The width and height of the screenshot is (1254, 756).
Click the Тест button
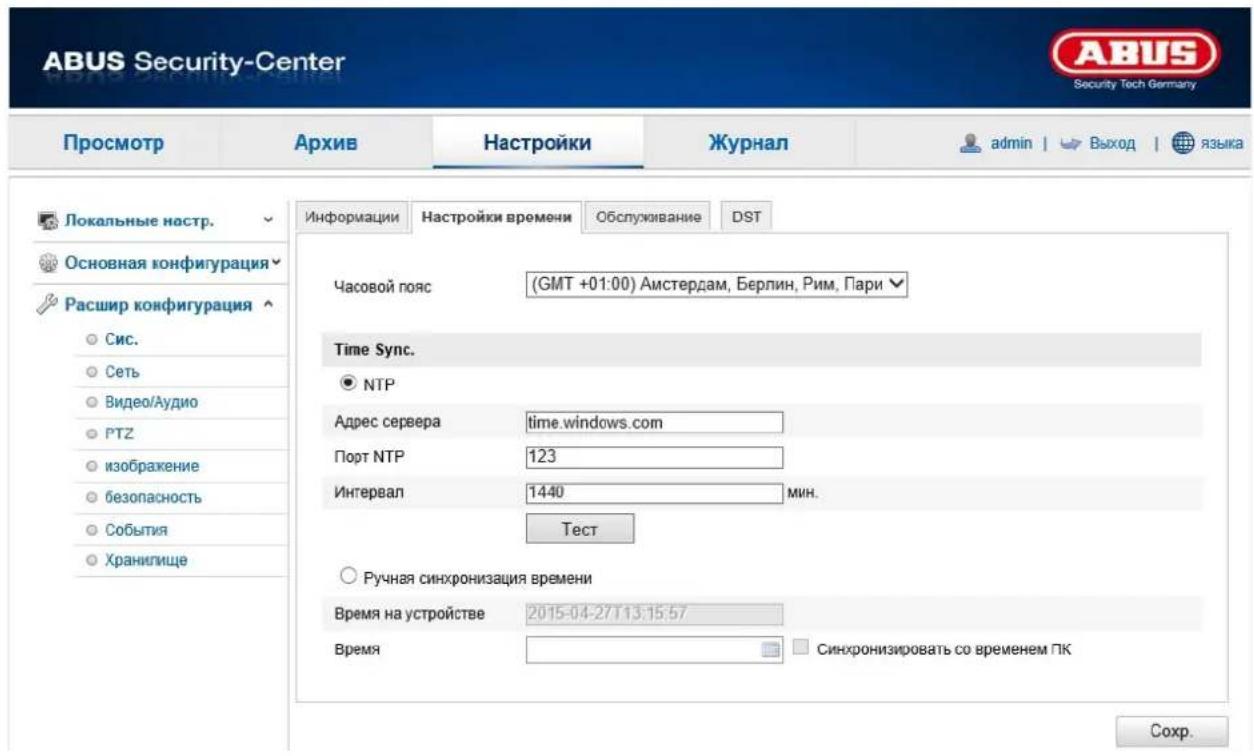pyautogui.click(x=580, y=530)
